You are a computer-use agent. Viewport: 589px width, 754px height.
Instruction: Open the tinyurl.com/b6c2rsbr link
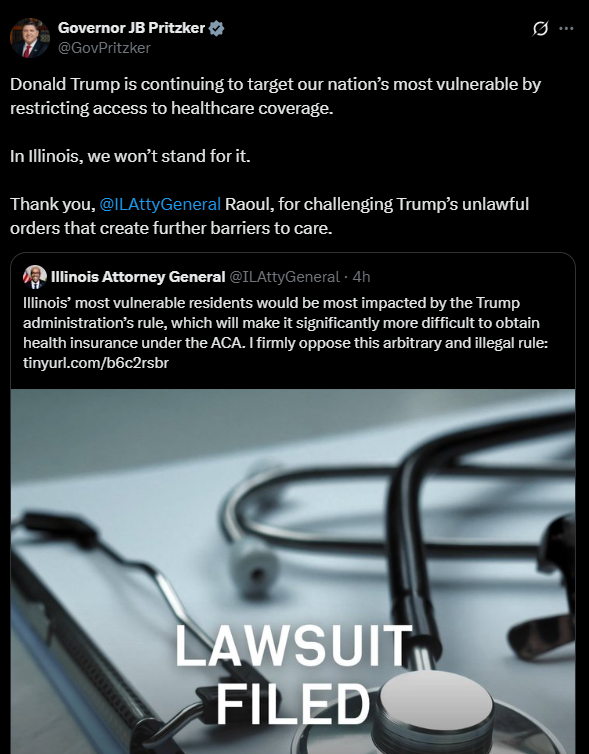pyautogui.click(x=96, y=363)
